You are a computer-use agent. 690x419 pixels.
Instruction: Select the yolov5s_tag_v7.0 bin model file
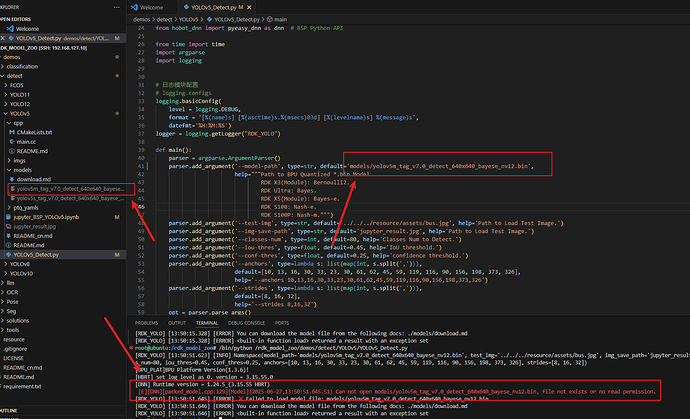(x=70, y=198)
